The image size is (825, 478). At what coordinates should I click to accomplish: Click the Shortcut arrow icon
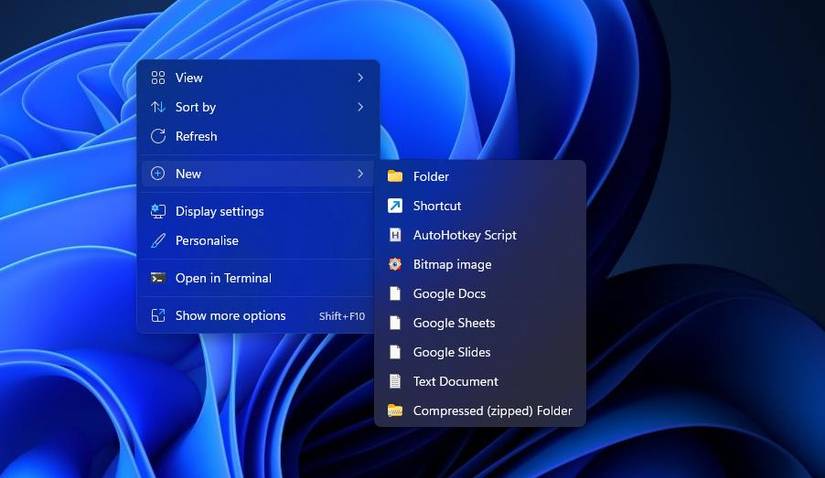click(395, 206)
